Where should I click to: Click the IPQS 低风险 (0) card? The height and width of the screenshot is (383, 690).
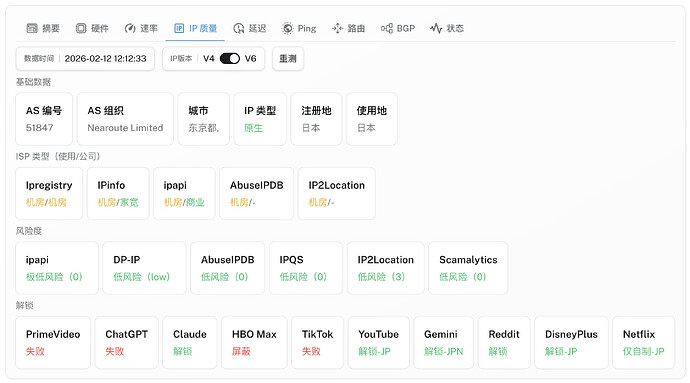tap(306, 268)
